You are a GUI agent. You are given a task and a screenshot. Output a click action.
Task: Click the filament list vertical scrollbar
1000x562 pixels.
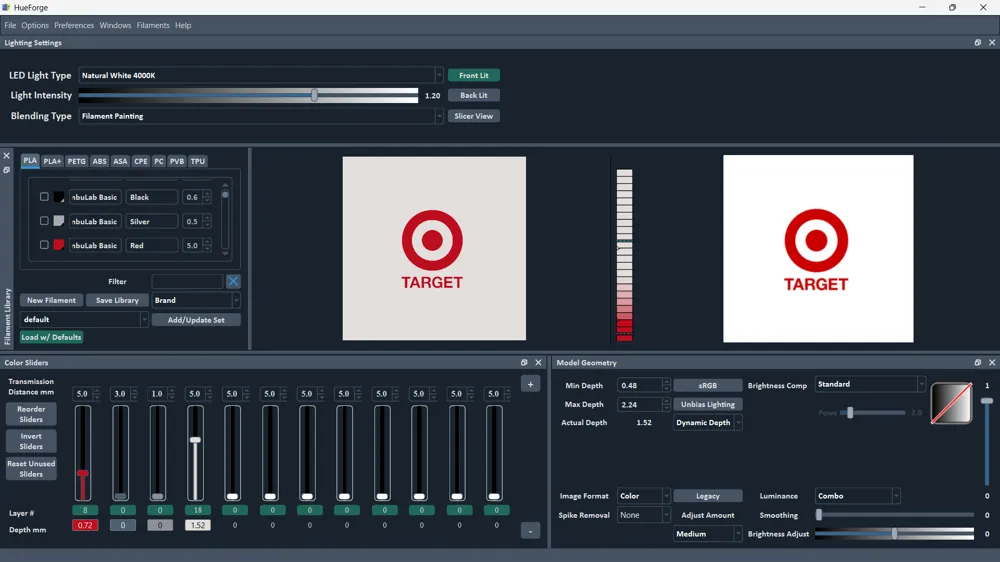225,219
